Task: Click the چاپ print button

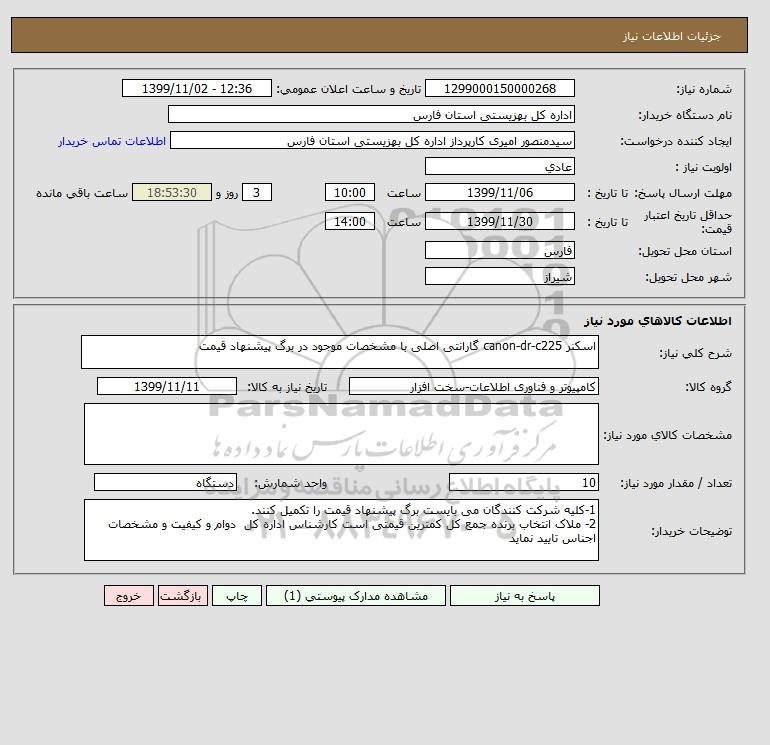Action: (x=237, y=596)
